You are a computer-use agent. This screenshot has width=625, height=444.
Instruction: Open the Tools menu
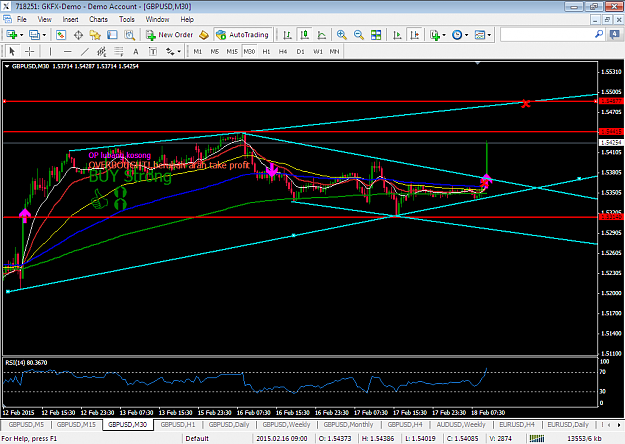[127, 19]
